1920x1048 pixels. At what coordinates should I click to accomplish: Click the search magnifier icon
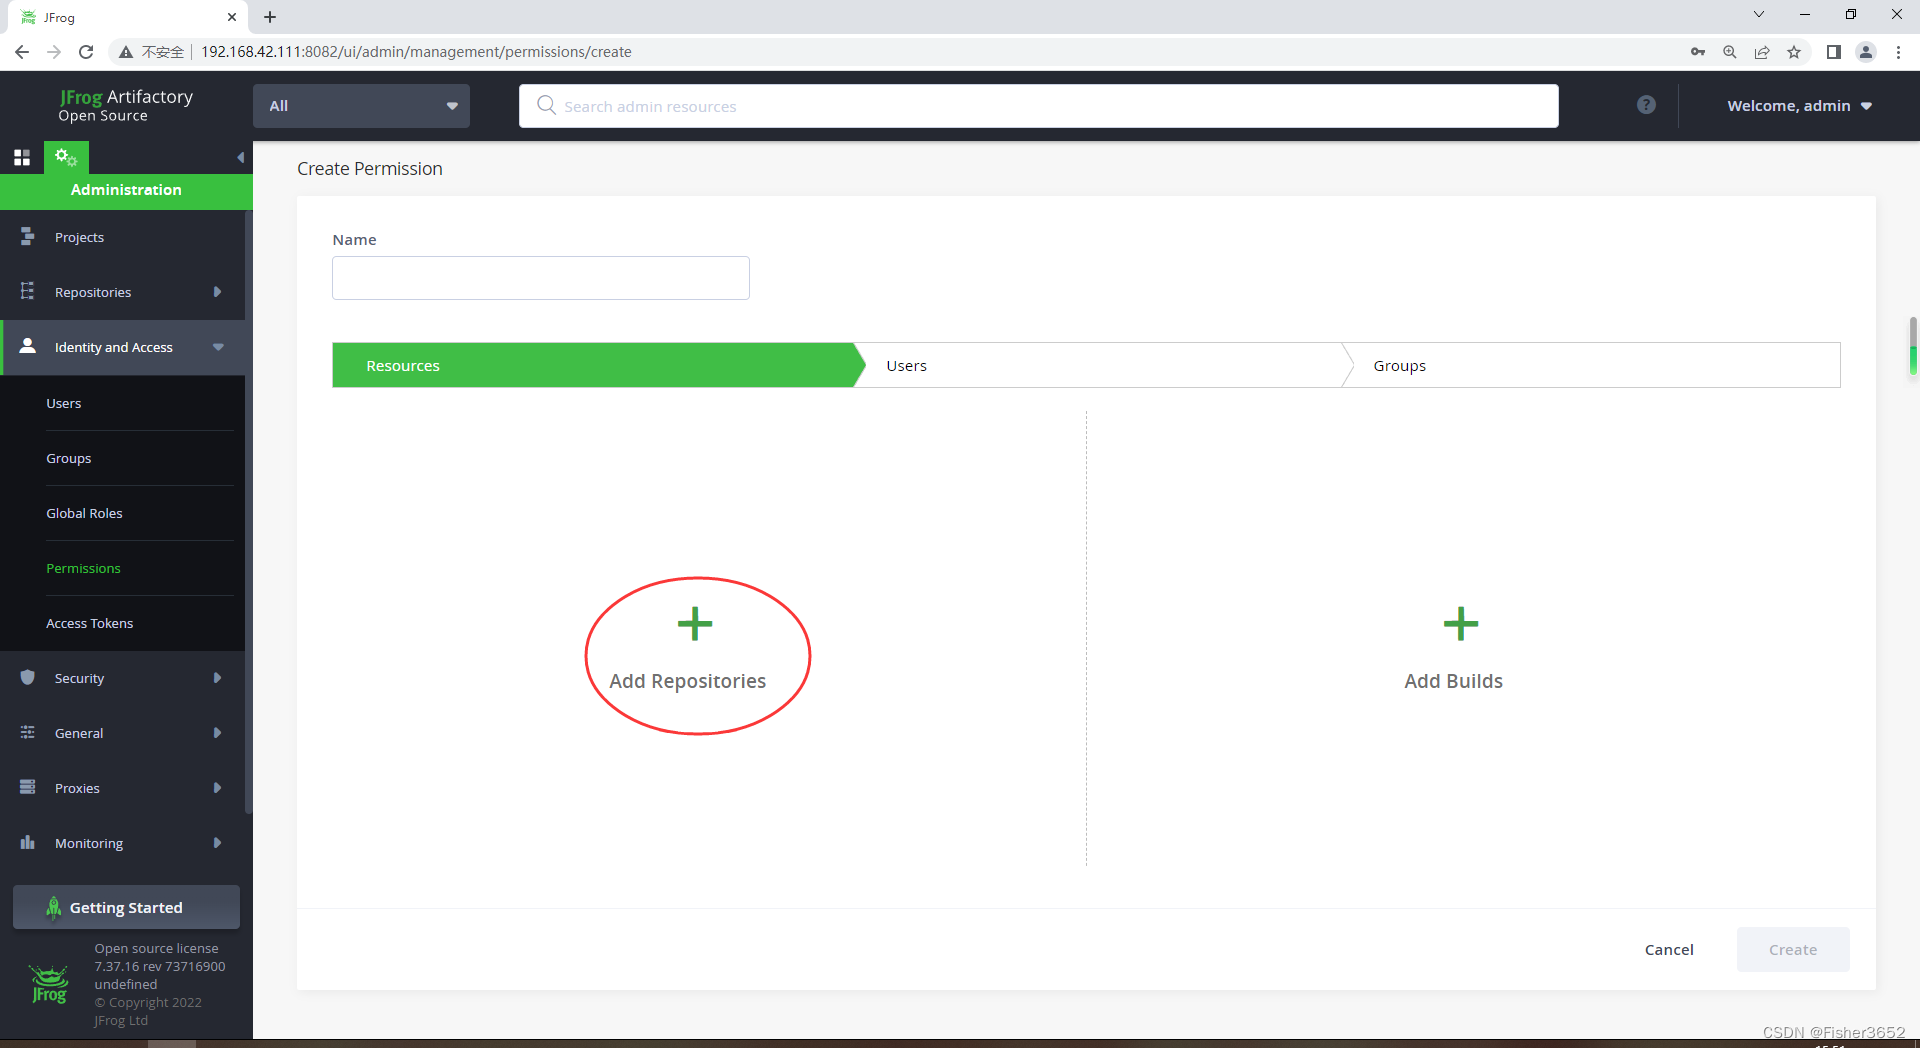coord(546,105)
